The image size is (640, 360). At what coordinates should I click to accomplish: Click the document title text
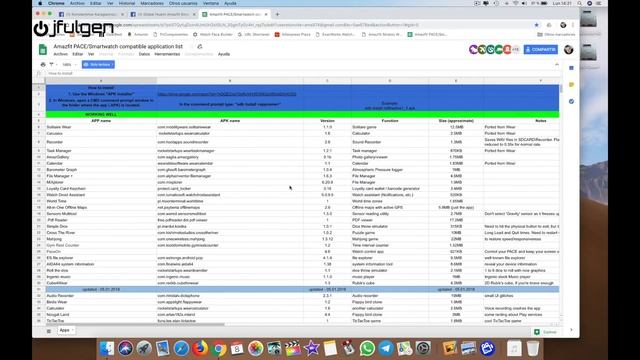118,47
